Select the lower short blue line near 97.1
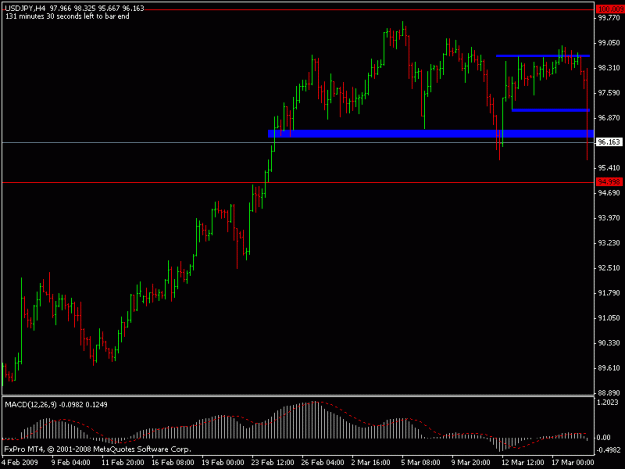625x469 pixels. (551, 110)
